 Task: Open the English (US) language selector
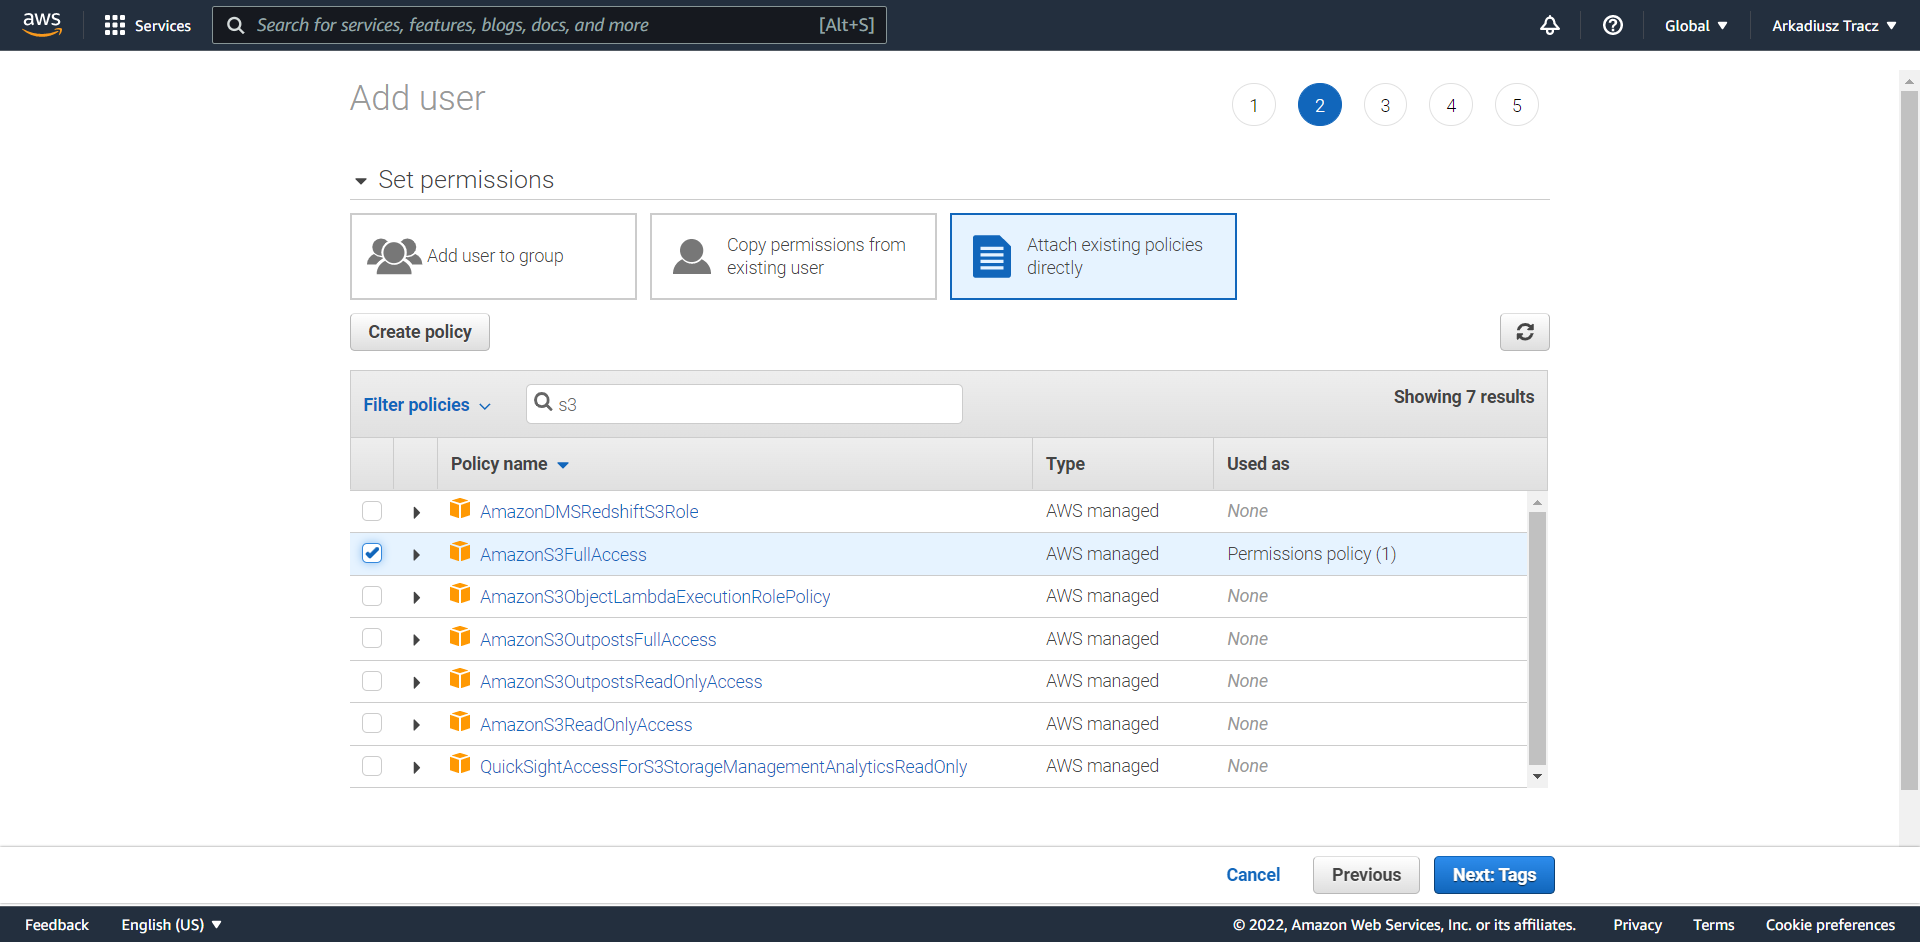(171, 925)
